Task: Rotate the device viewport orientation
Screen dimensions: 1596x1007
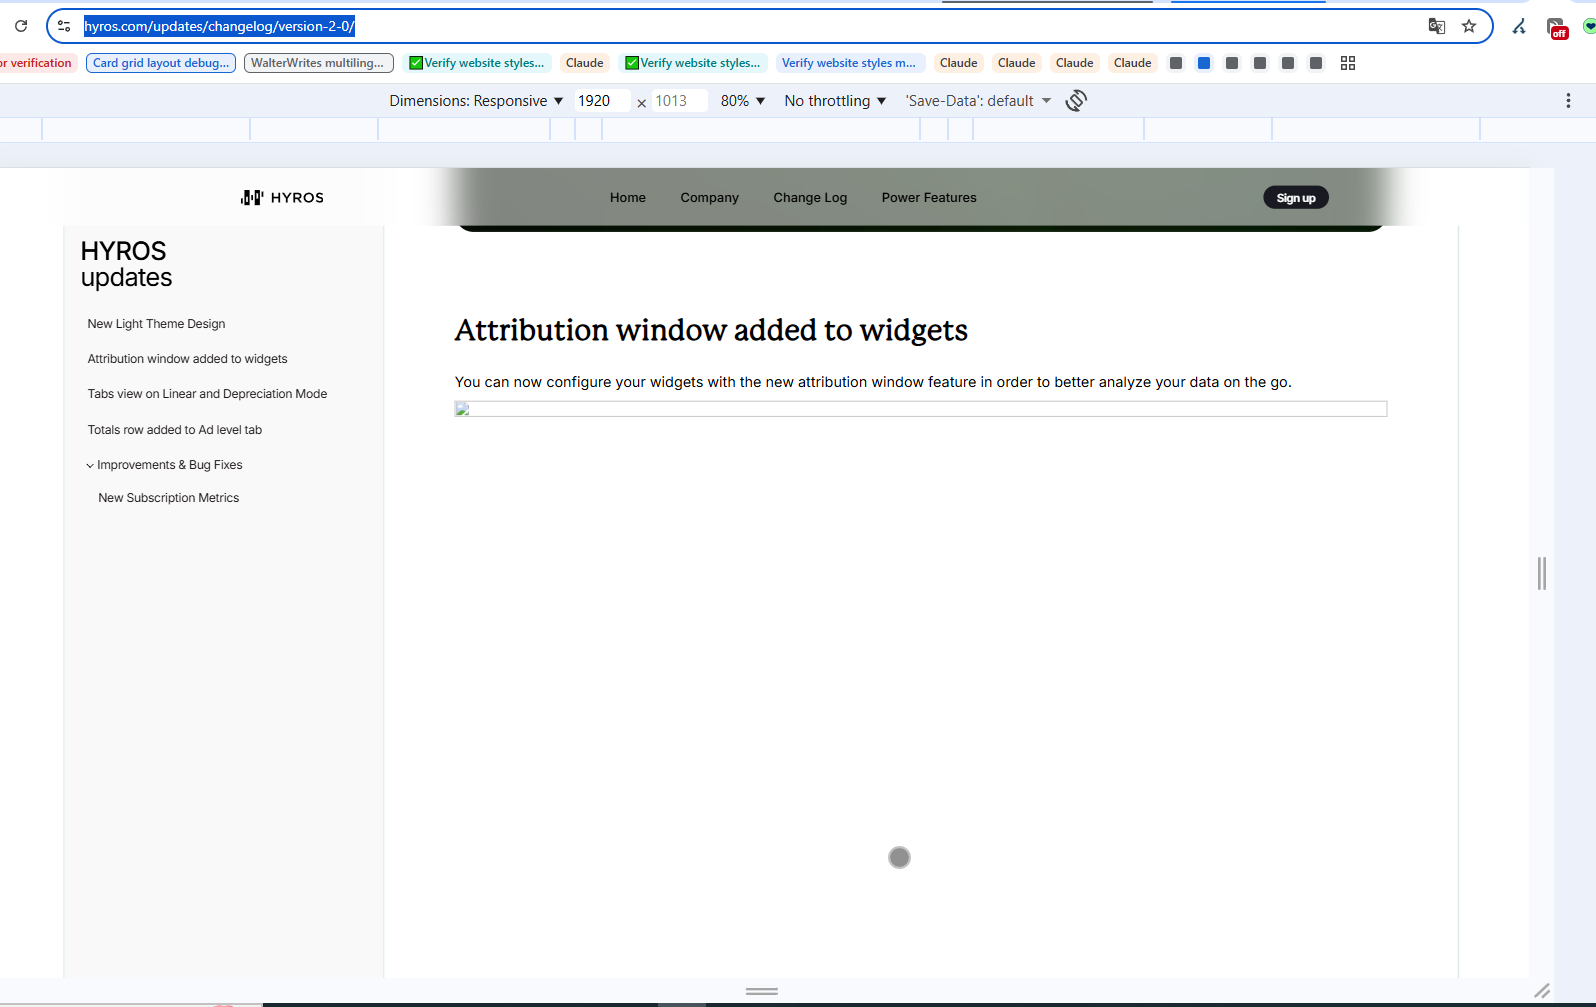Action: pos(1076,100)
